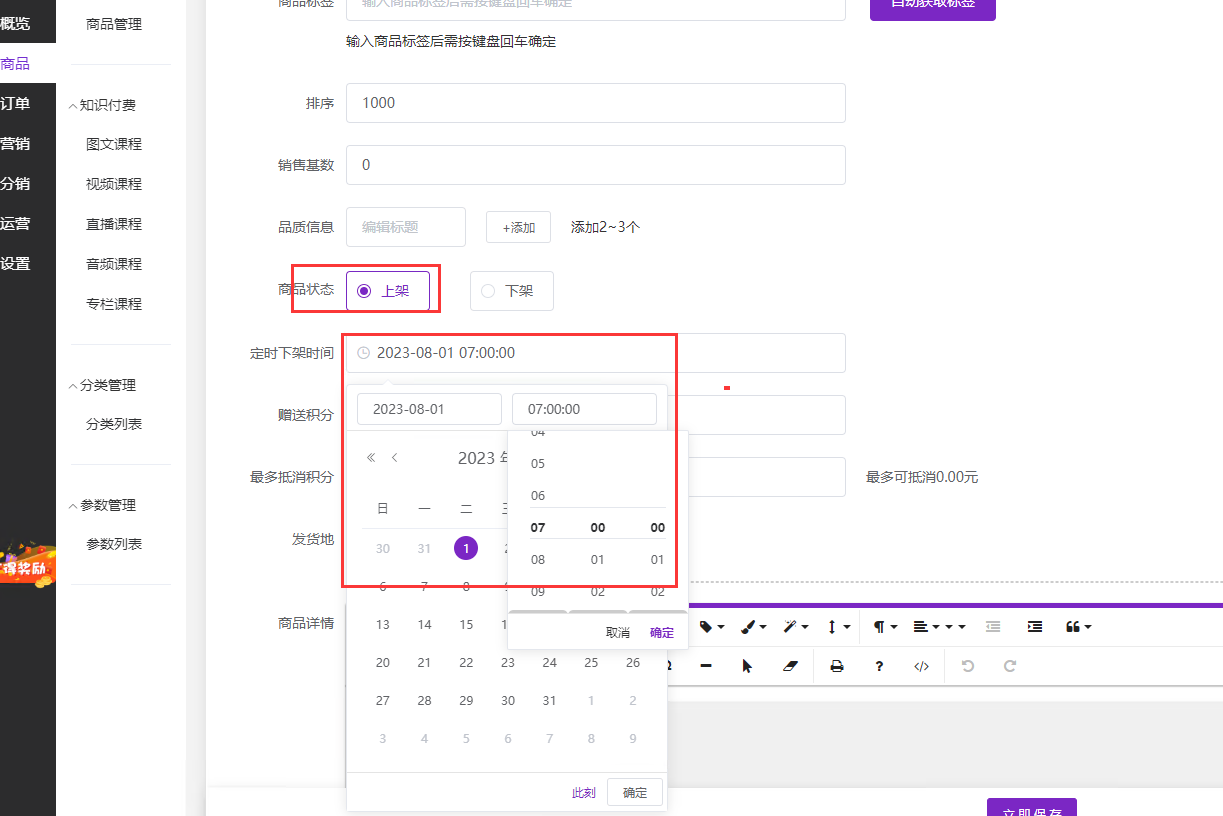Collapse the 分类管理 sidebar group
Viewport: 1223px width, 816px height.
pos(73,385)
